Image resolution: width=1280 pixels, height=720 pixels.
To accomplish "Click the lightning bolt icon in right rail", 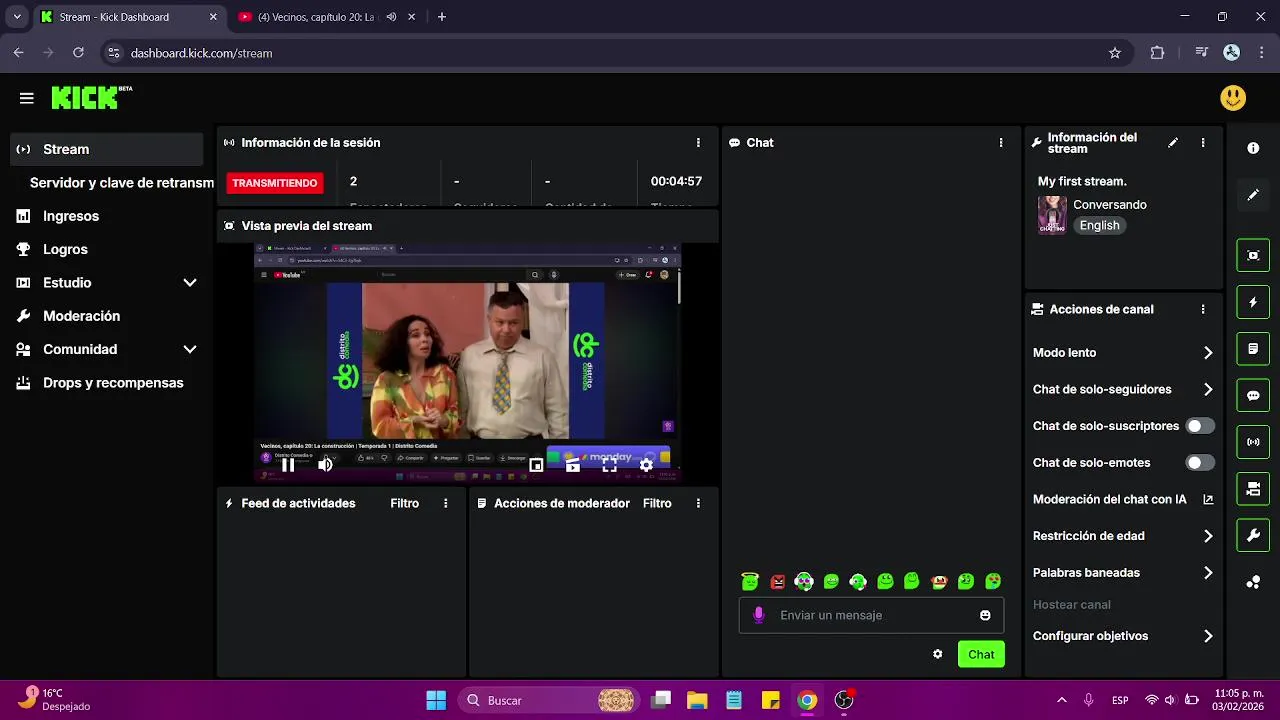I will [1253, 302].
